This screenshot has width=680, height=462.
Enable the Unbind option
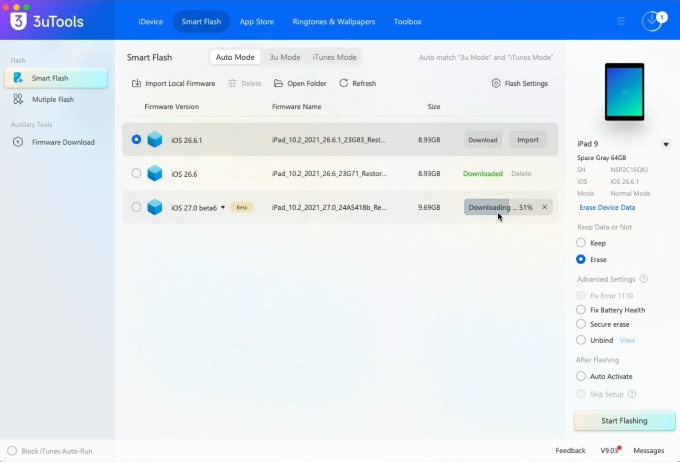[581, 340]
